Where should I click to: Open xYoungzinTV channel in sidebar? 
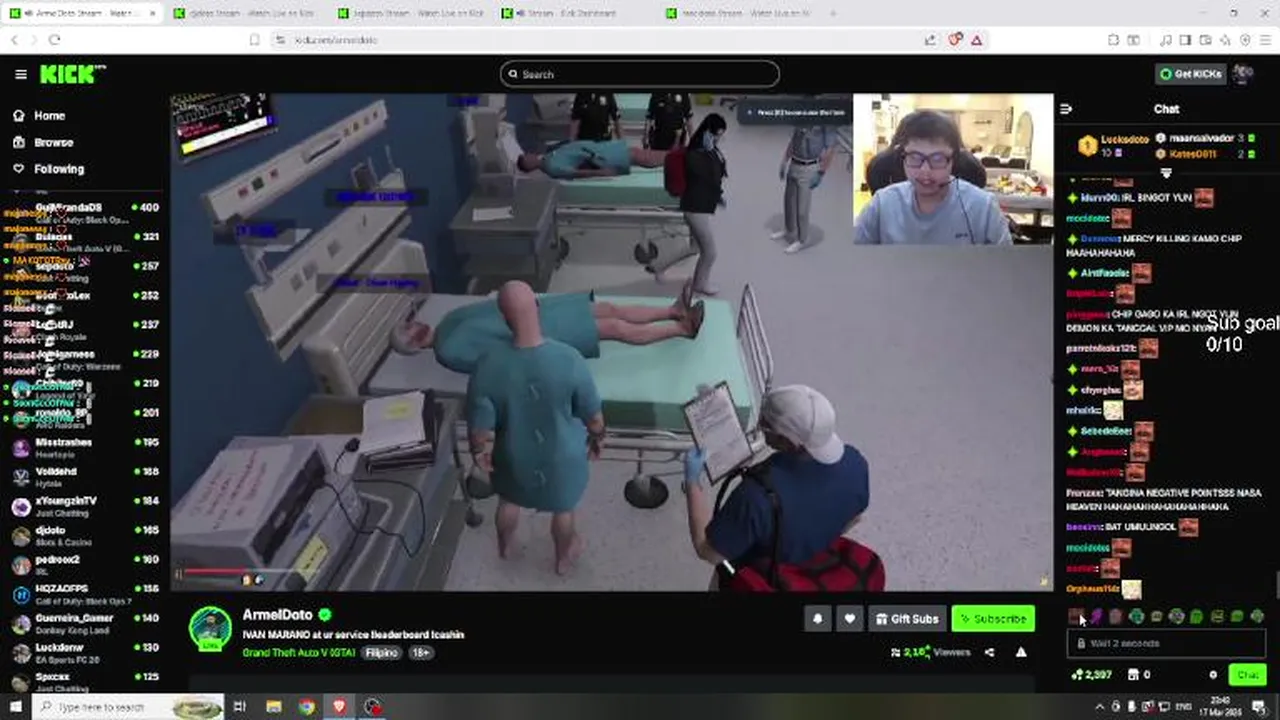point(84,506)
